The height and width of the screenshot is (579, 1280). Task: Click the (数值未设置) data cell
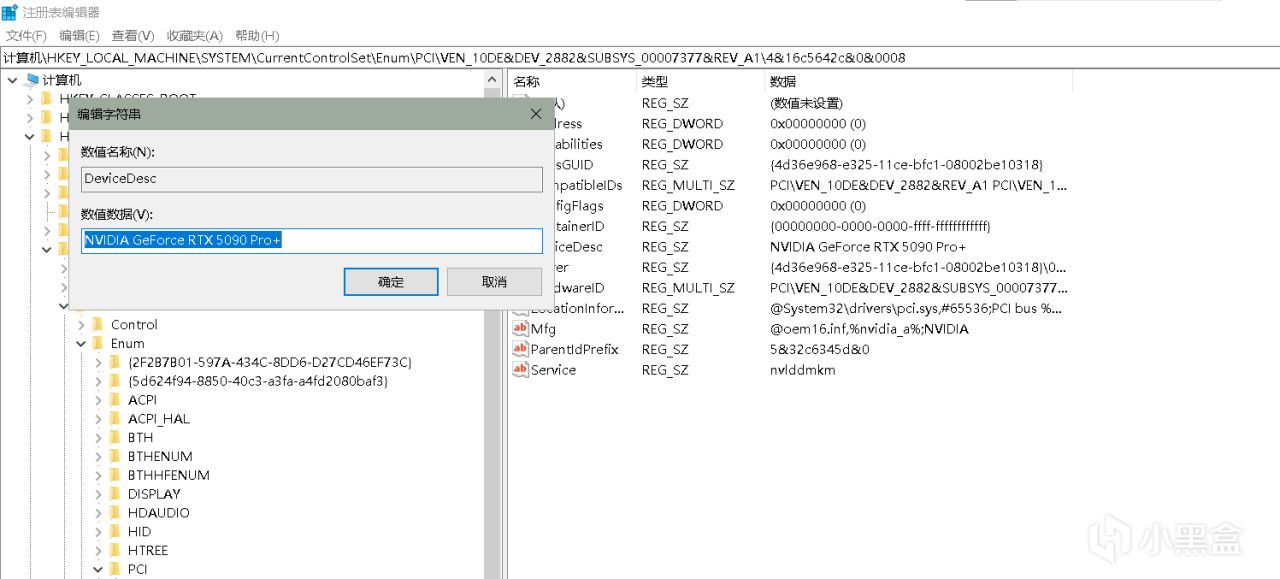click(806, 103)
